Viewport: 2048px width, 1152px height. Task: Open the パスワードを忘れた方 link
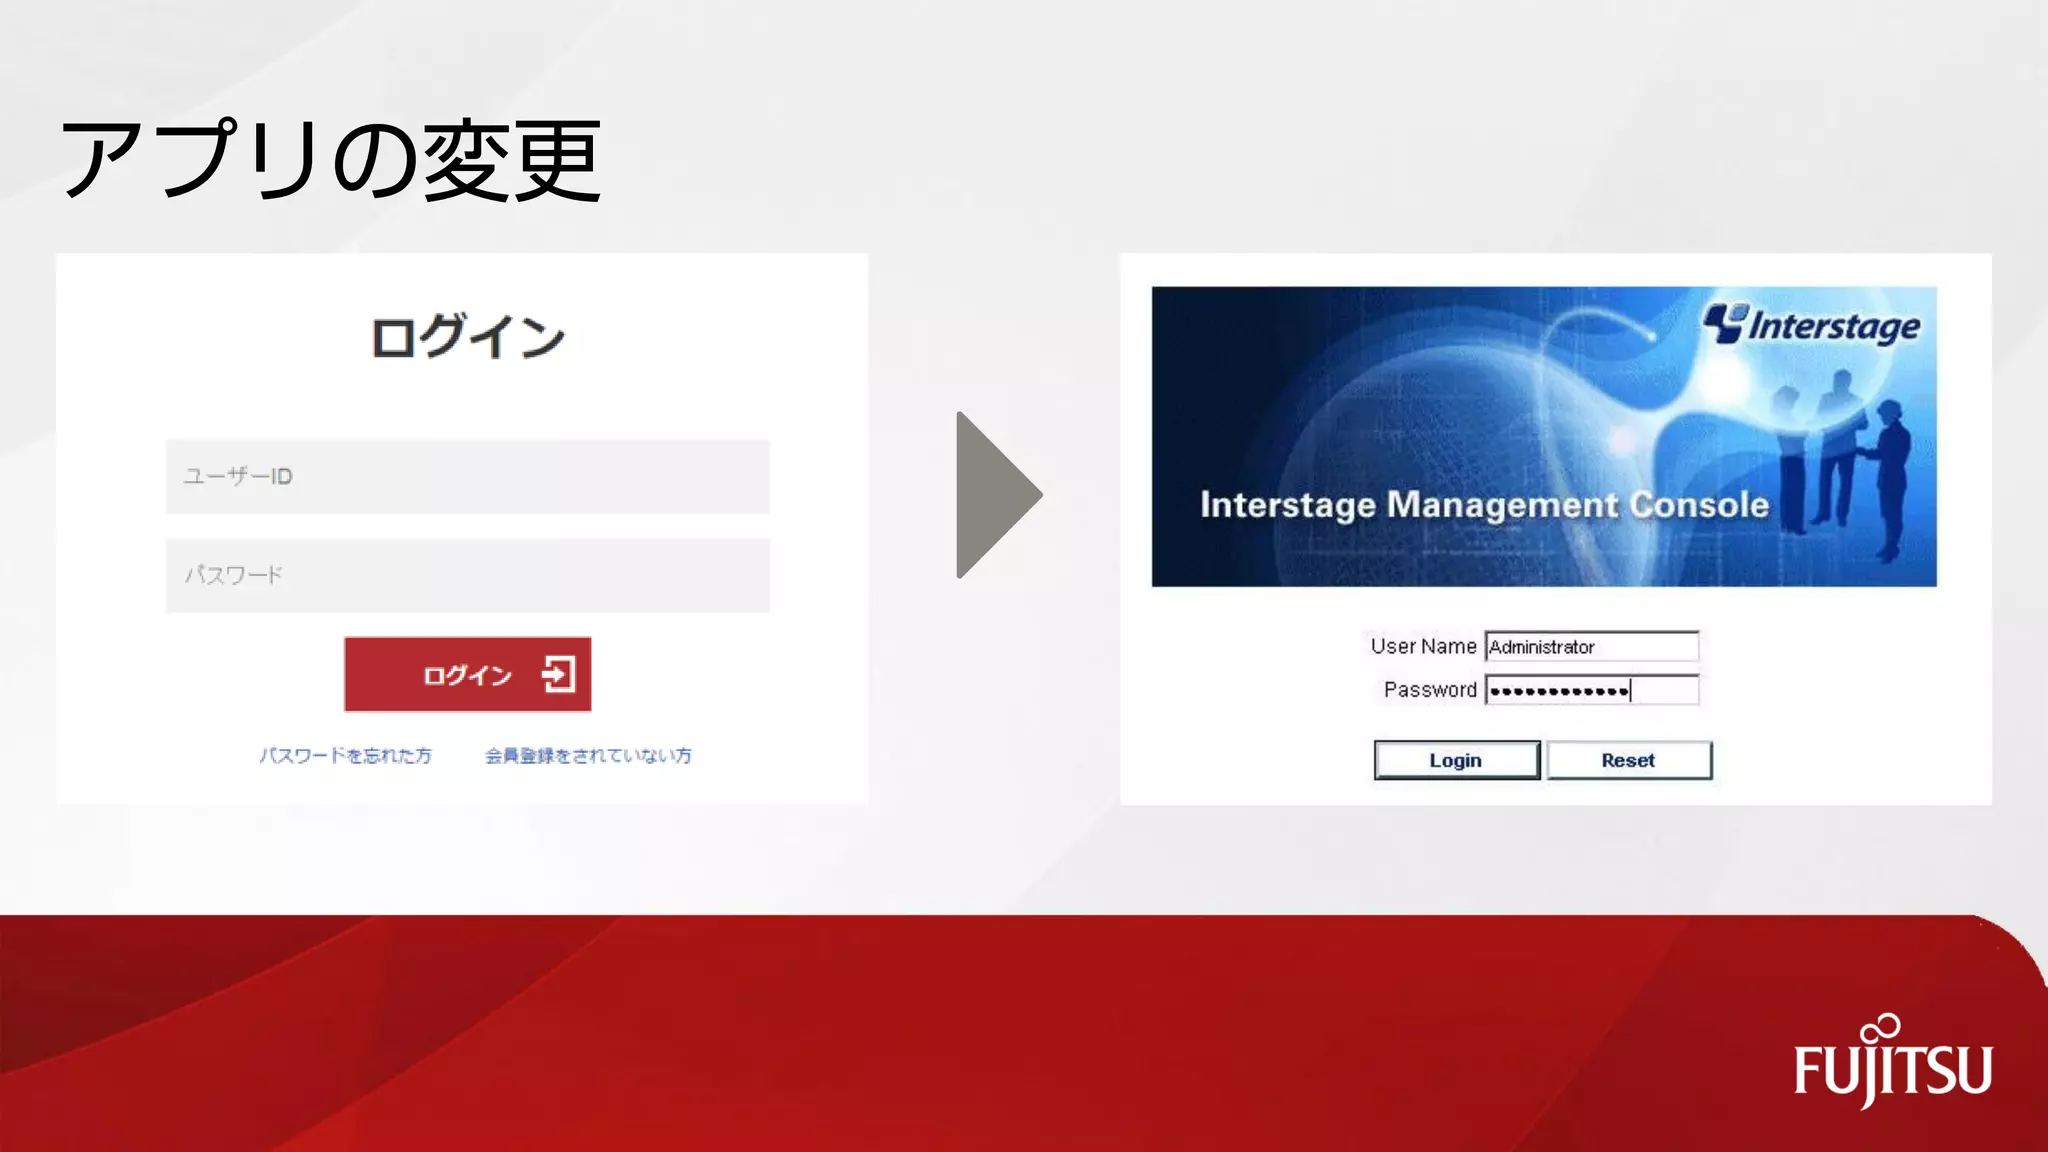pos(346,755)
